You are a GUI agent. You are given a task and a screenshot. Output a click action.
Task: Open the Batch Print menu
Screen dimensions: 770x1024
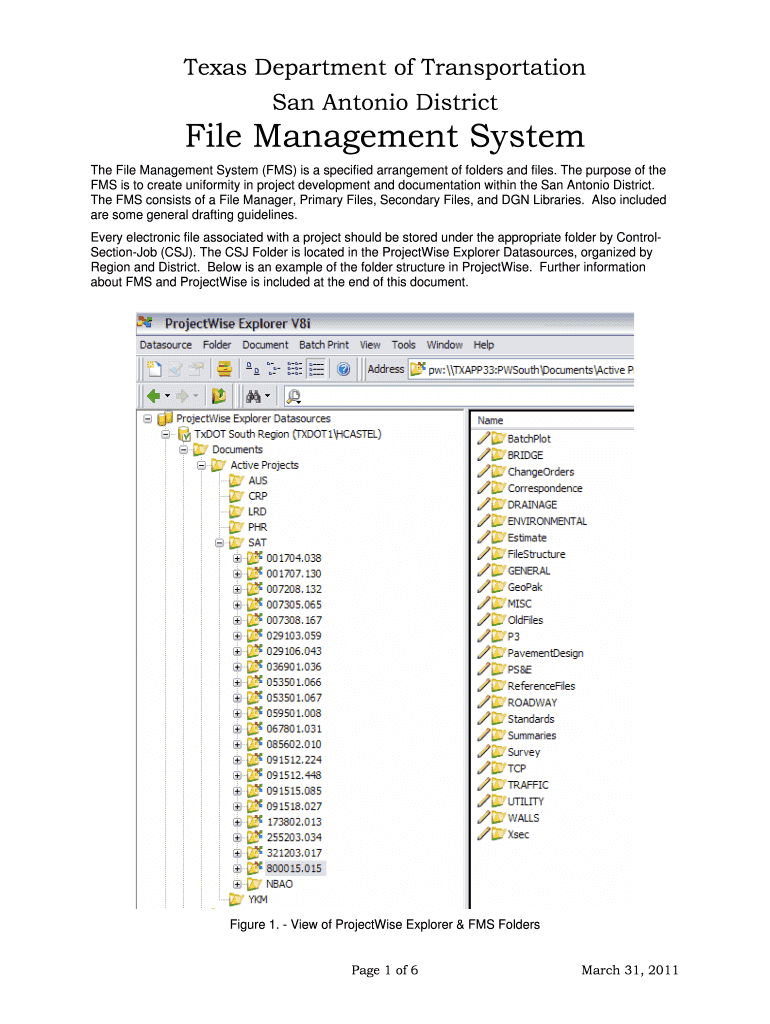click(325, 345)
